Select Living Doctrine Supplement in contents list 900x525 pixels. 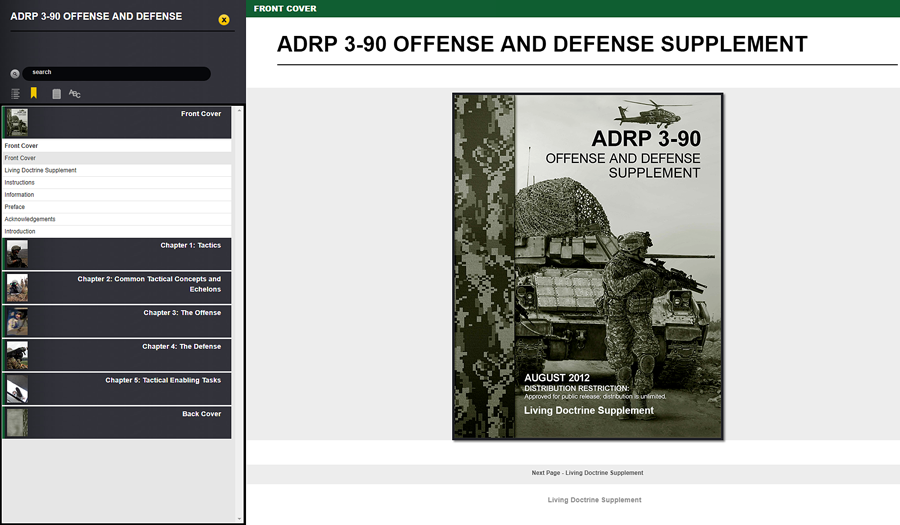pos(40,171)
